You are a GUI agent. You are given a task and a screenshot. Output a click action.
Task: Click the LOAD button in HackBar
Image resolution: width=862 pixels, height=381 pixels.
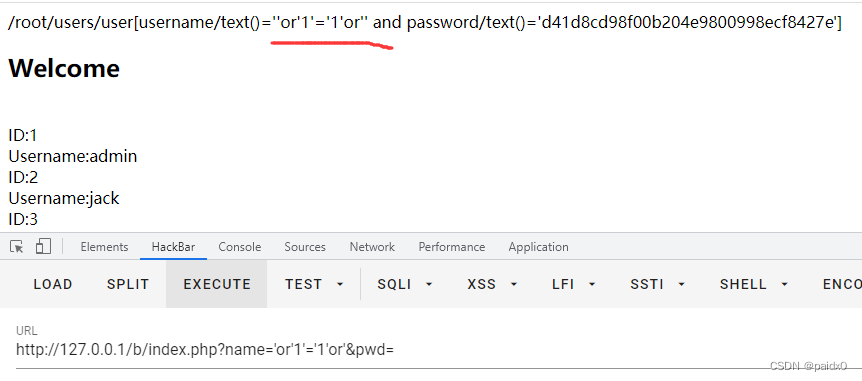(53, 284)
